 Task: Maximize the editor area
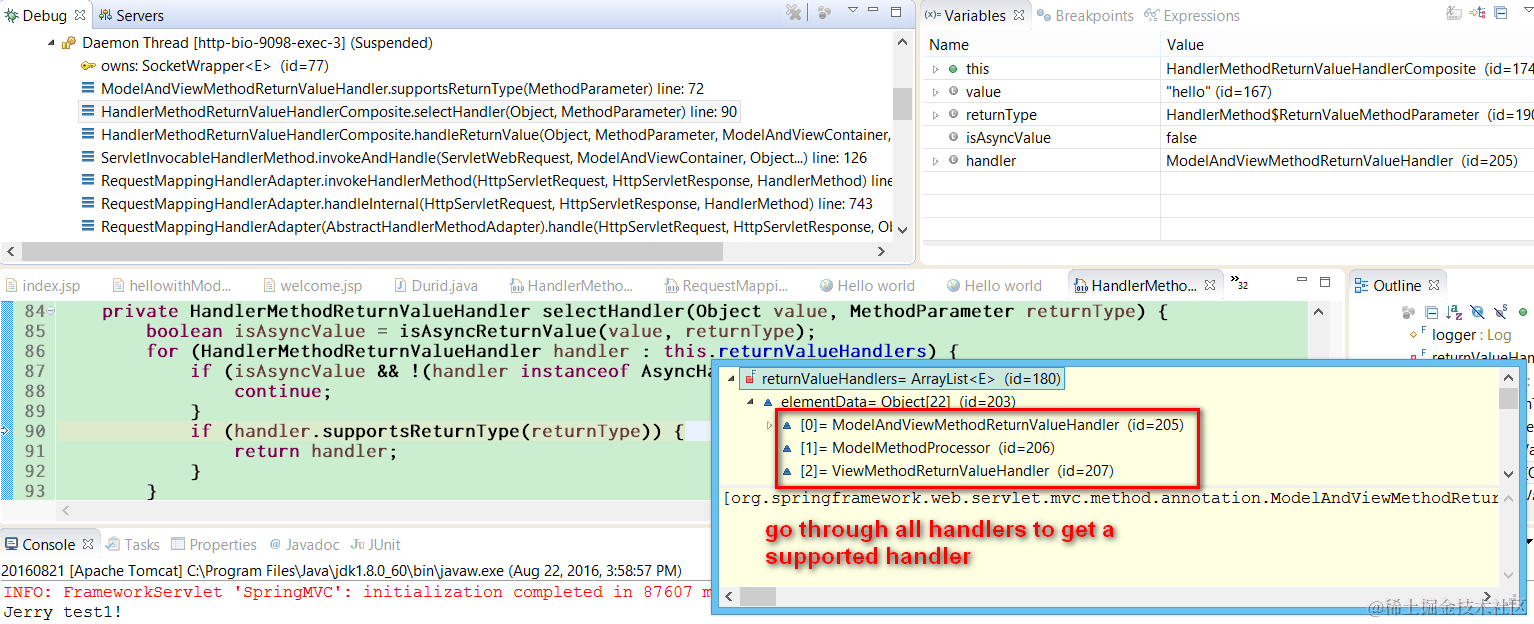tap(1325, 282)
